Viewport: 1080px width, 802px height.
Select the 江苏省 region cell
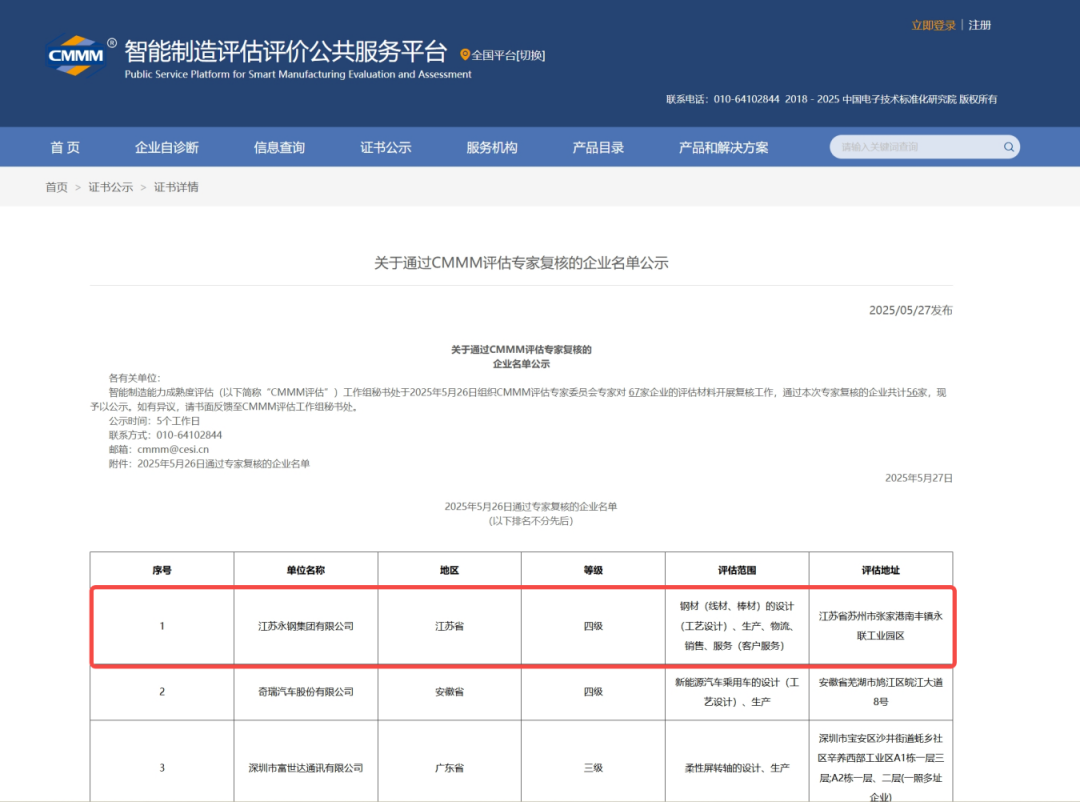tap(449, 626)
